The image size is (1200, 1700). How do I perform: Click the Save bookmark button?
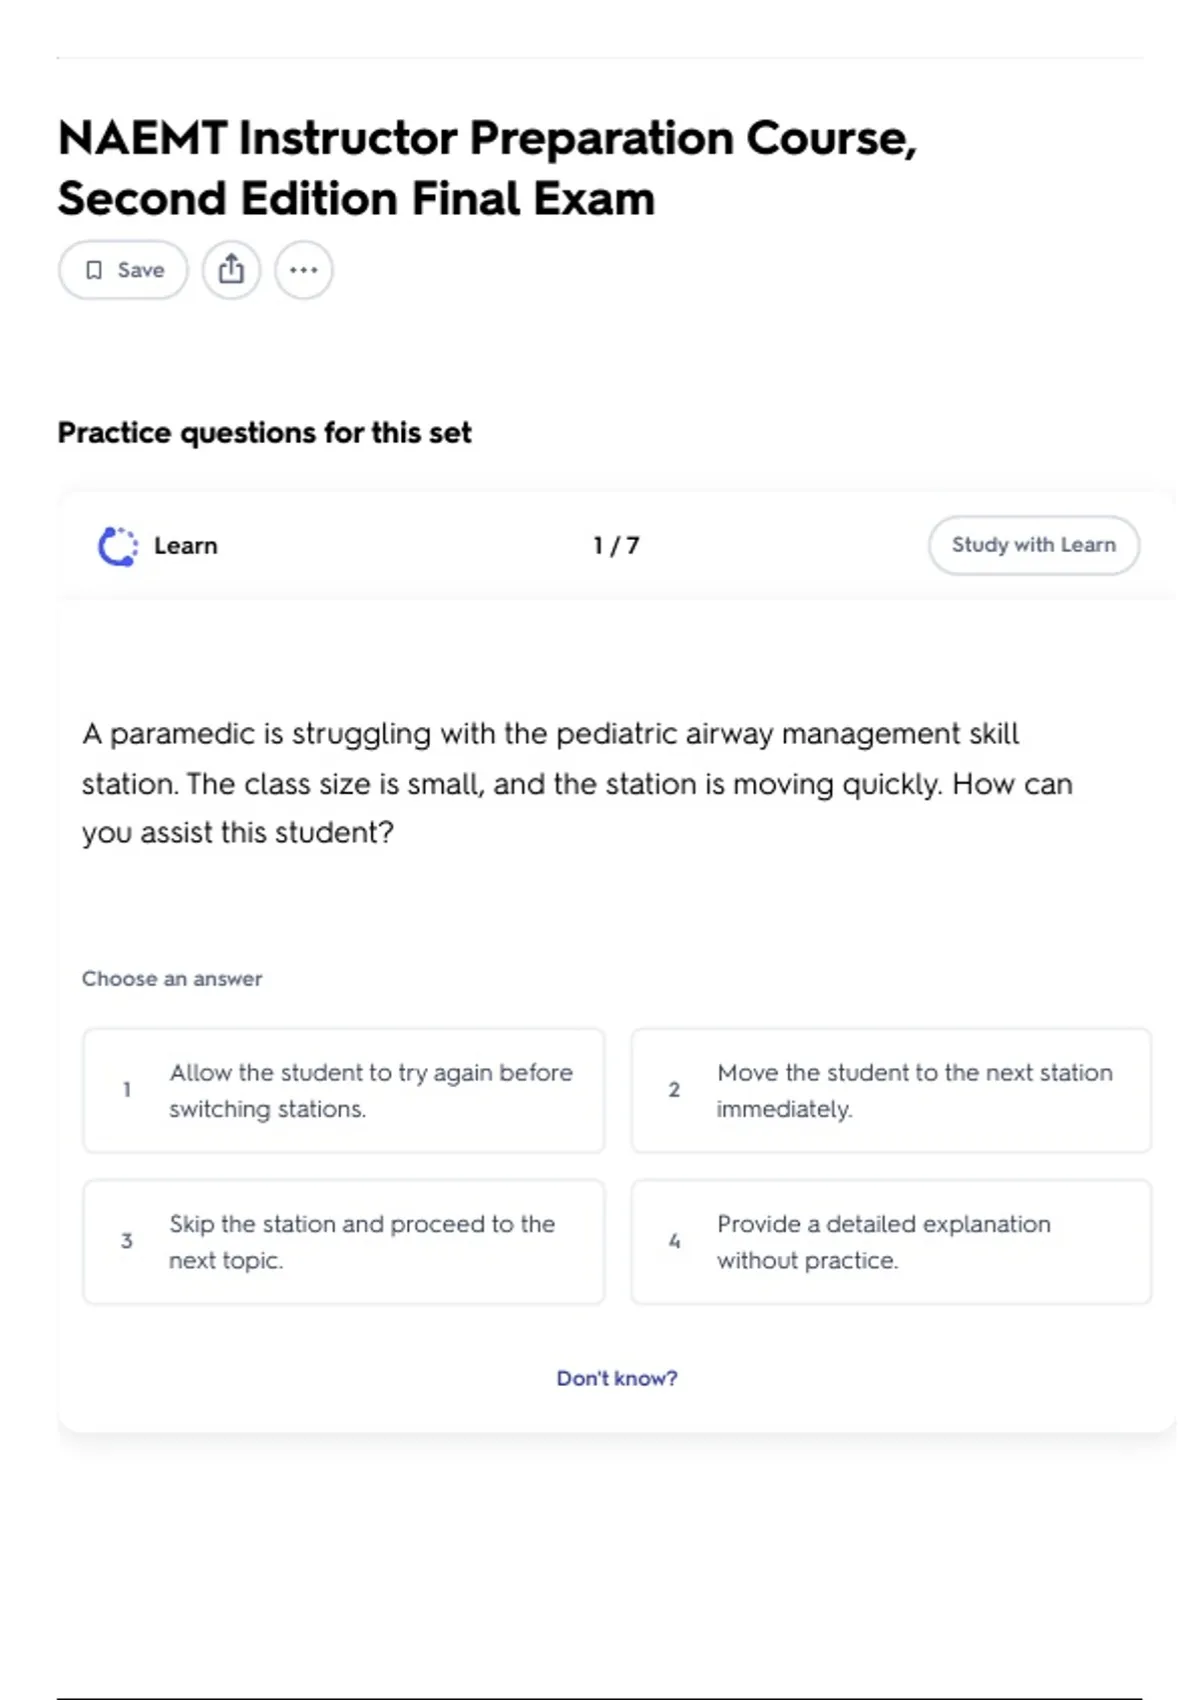tap(123, 270)
